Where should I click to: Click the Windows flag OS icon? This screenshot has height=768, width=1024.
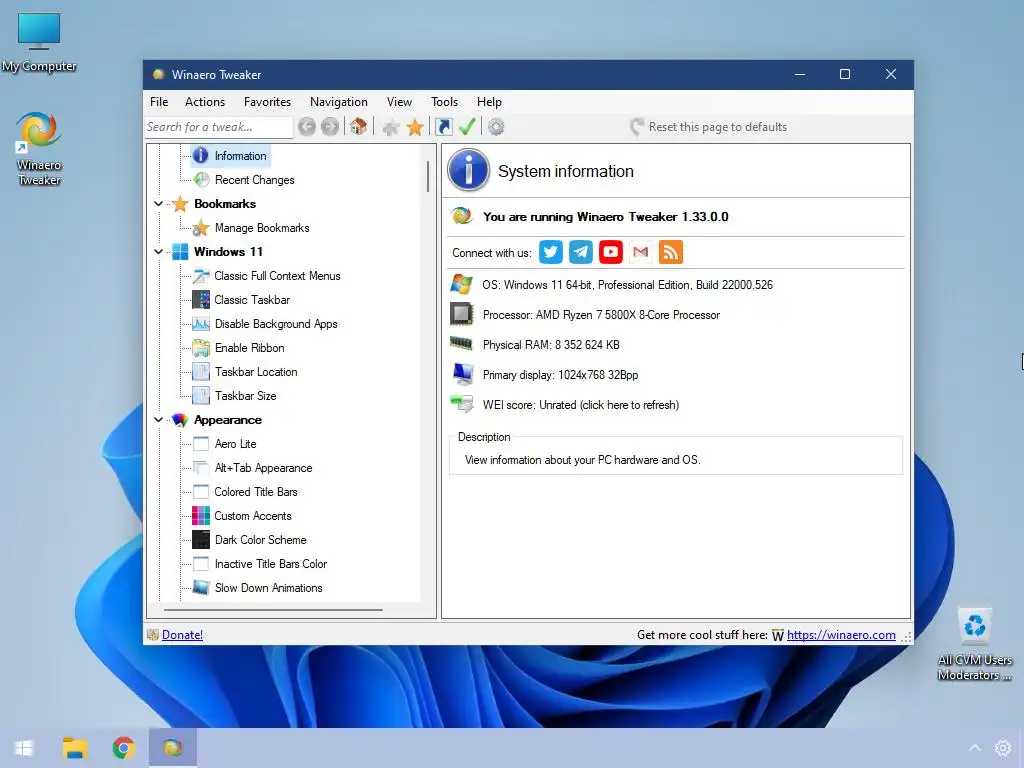click(461, 284)
